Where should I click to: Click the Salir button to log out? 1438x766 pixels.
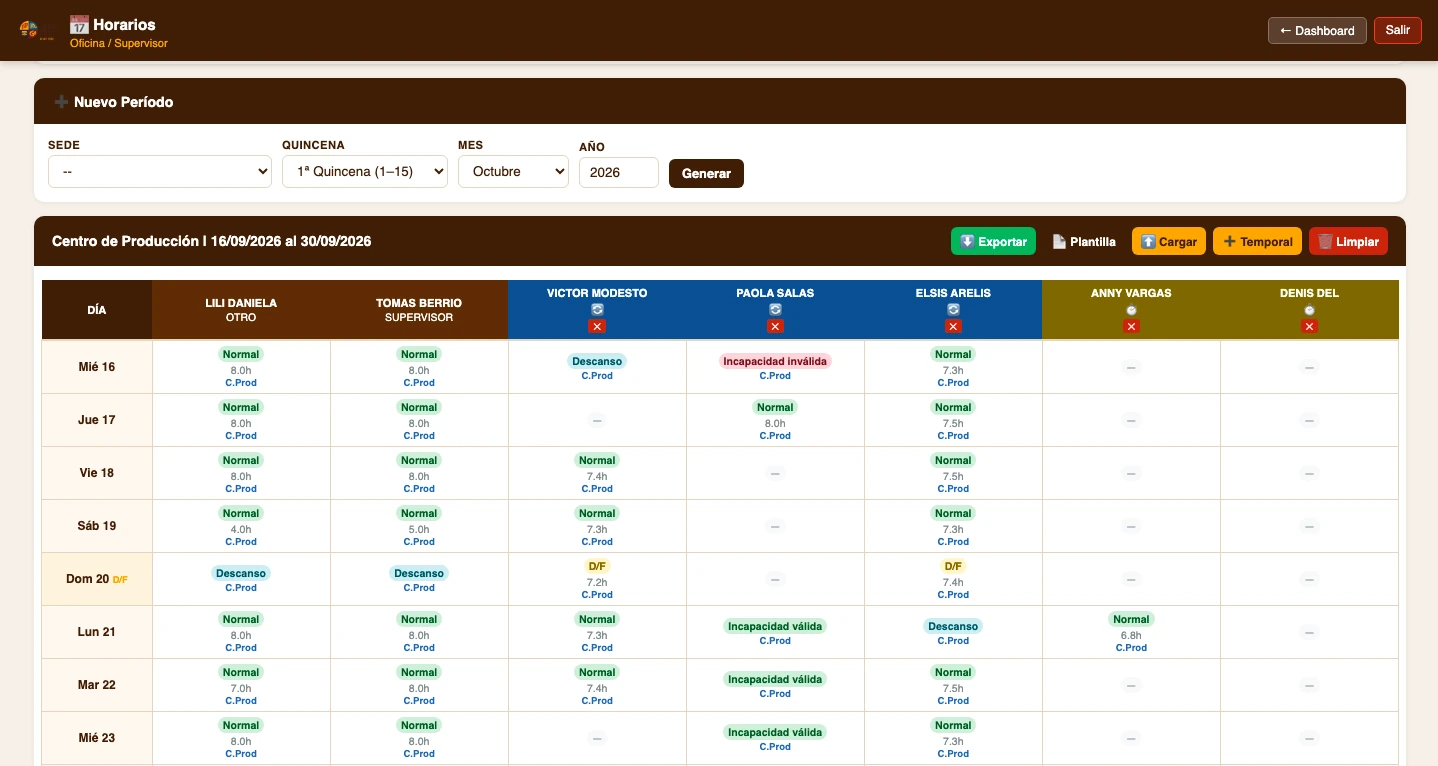click(x=1398, y=31)
